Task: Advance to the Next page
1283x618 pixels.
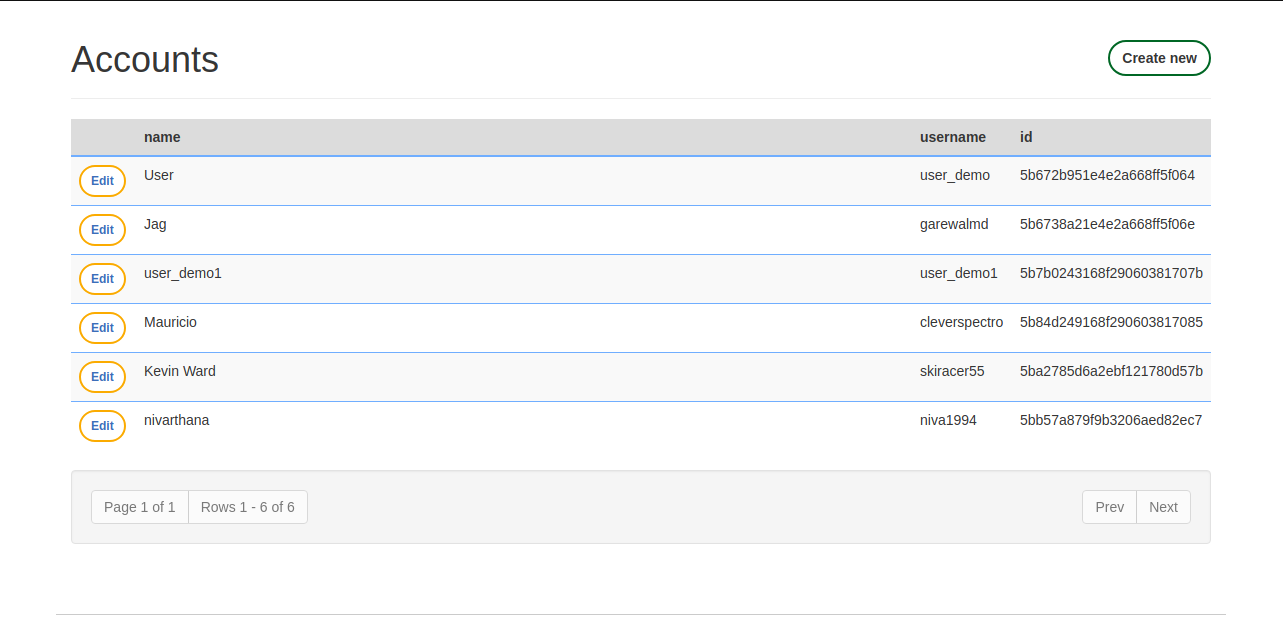Action: coord(1163,507)
